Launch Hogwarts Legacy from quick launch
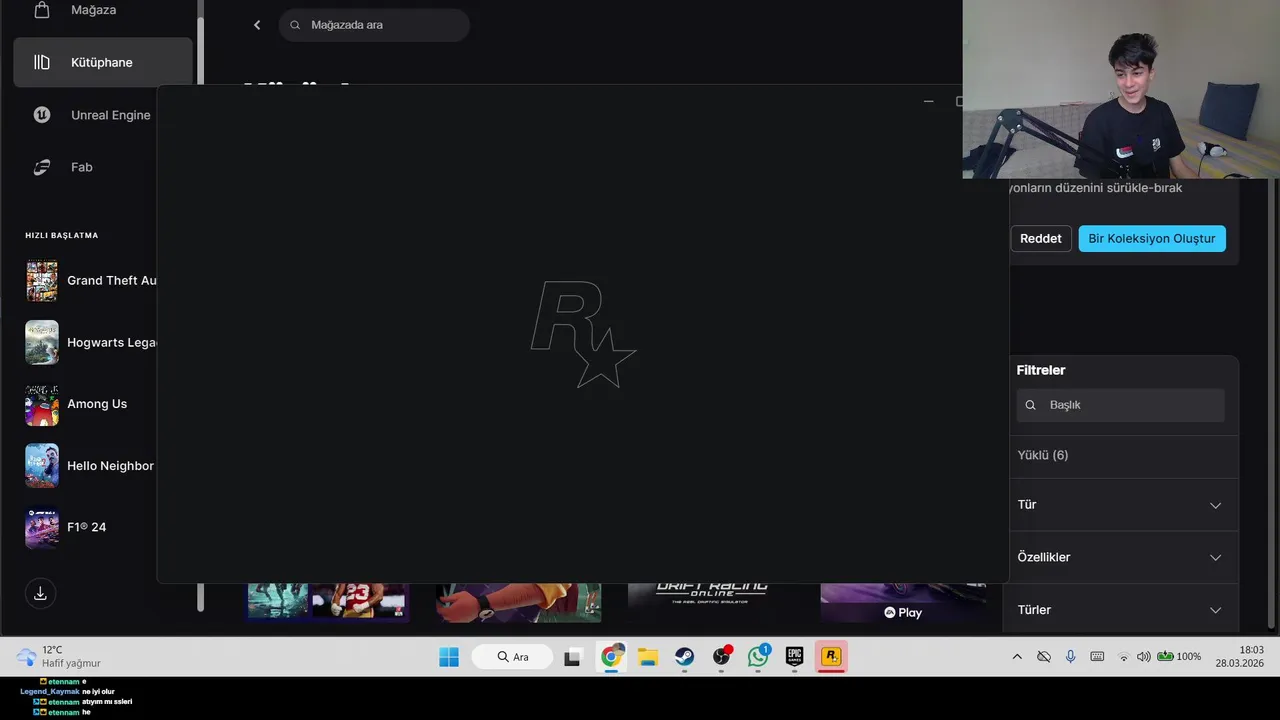The image size is (1280, 720). [x=91, y=342]
